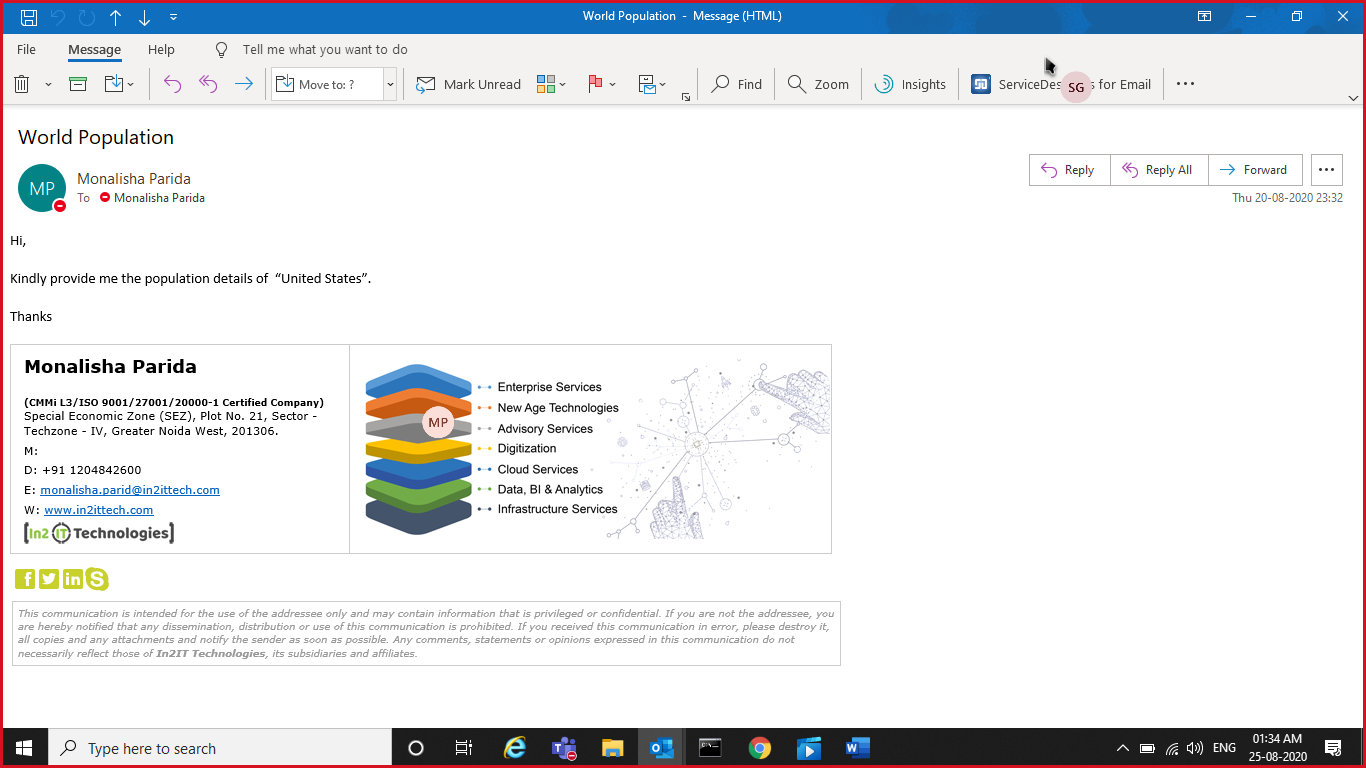Click Forward in message header
This screenshot has width=1366, height=768.
1255,170
